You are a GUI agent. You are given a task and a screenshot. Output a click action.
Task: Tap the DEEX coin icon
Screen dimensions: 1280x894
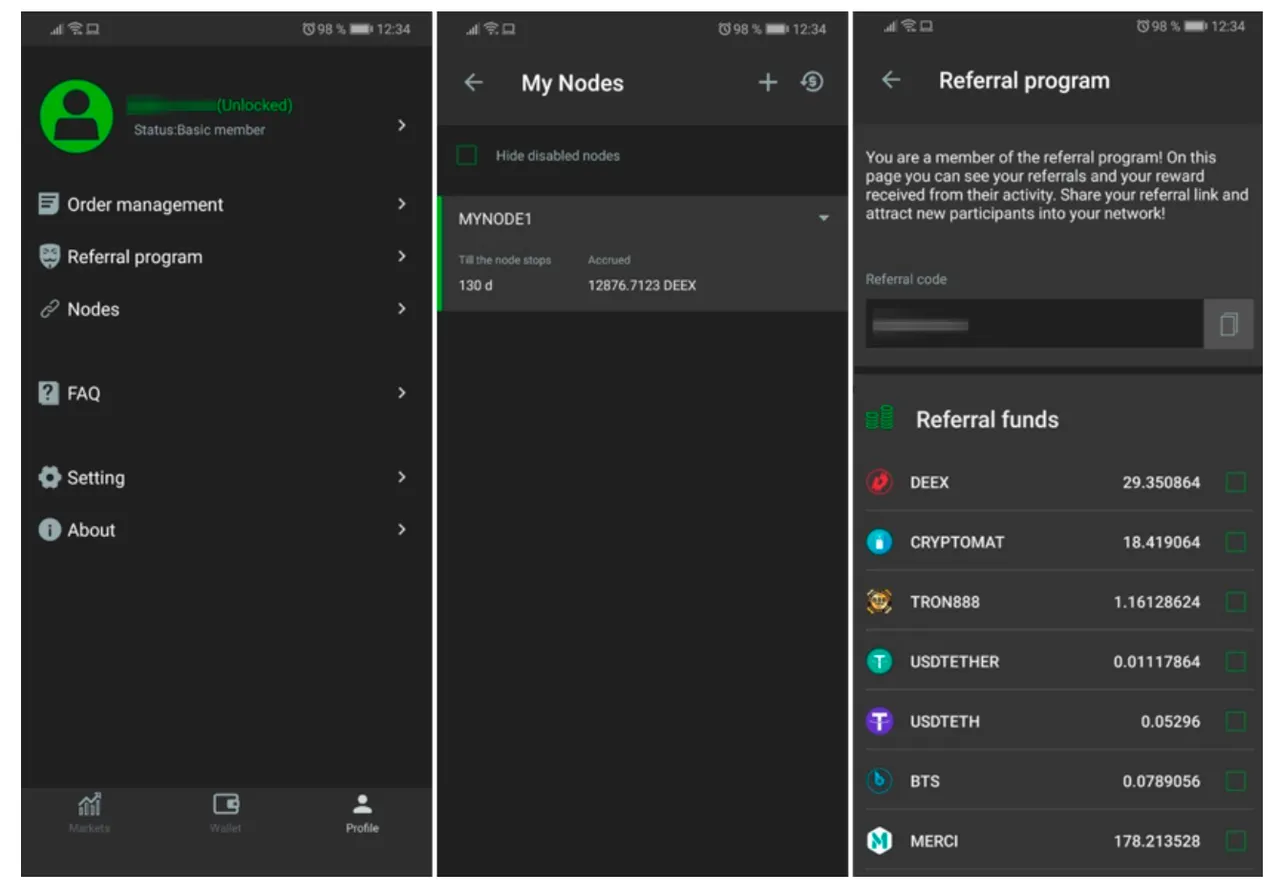(x=879, y=482)
